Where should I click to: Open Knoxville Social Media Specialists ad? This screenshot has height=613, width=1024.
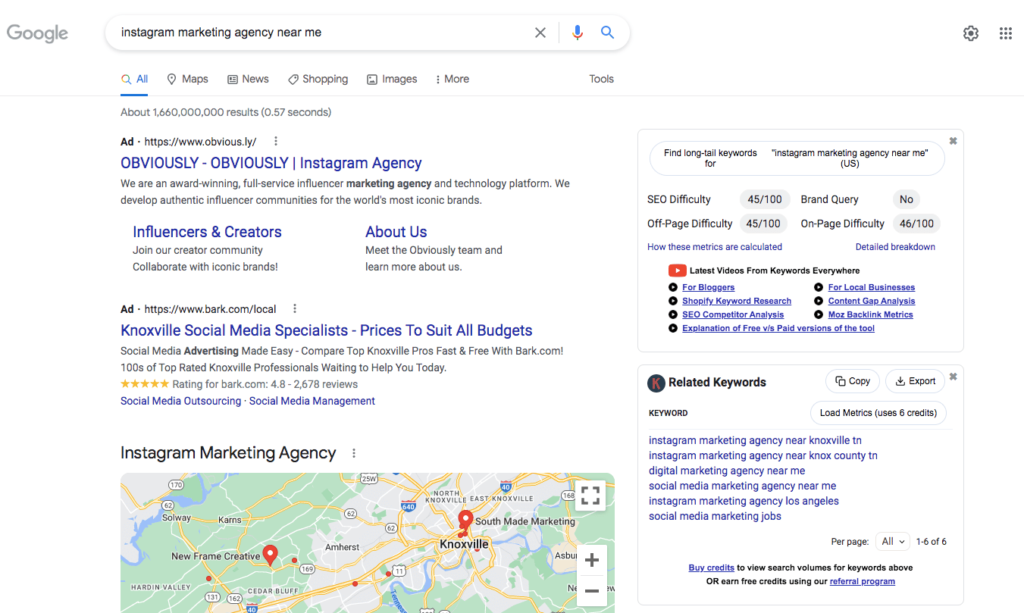point(326,330)
